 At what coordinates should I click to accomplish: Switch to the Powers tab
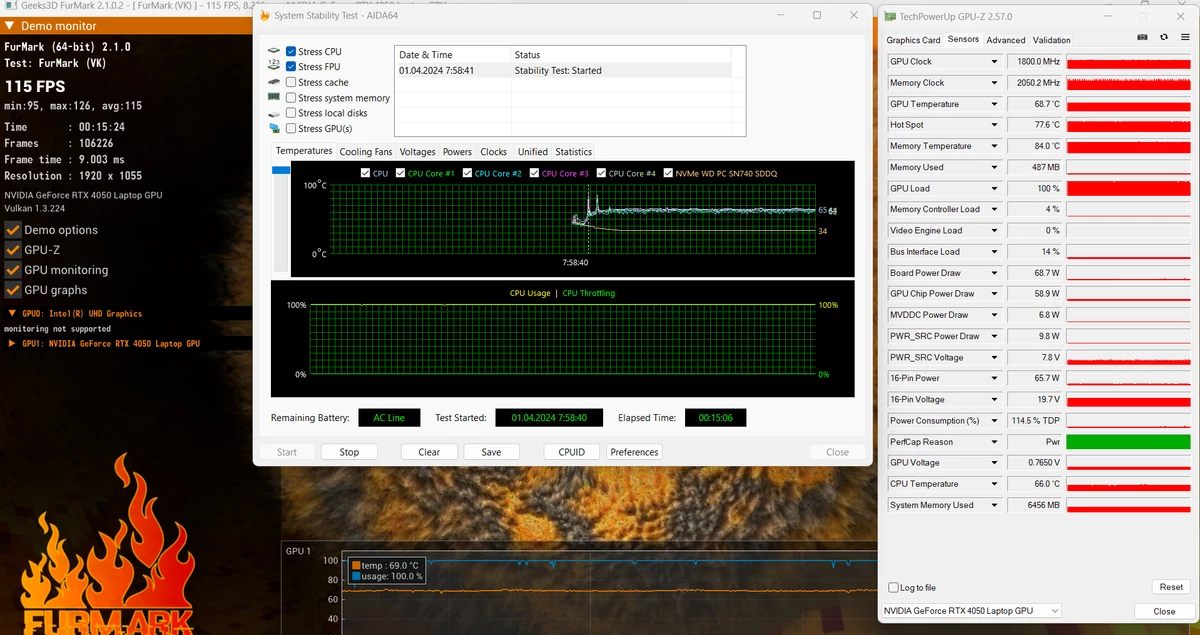pos(457,152)
